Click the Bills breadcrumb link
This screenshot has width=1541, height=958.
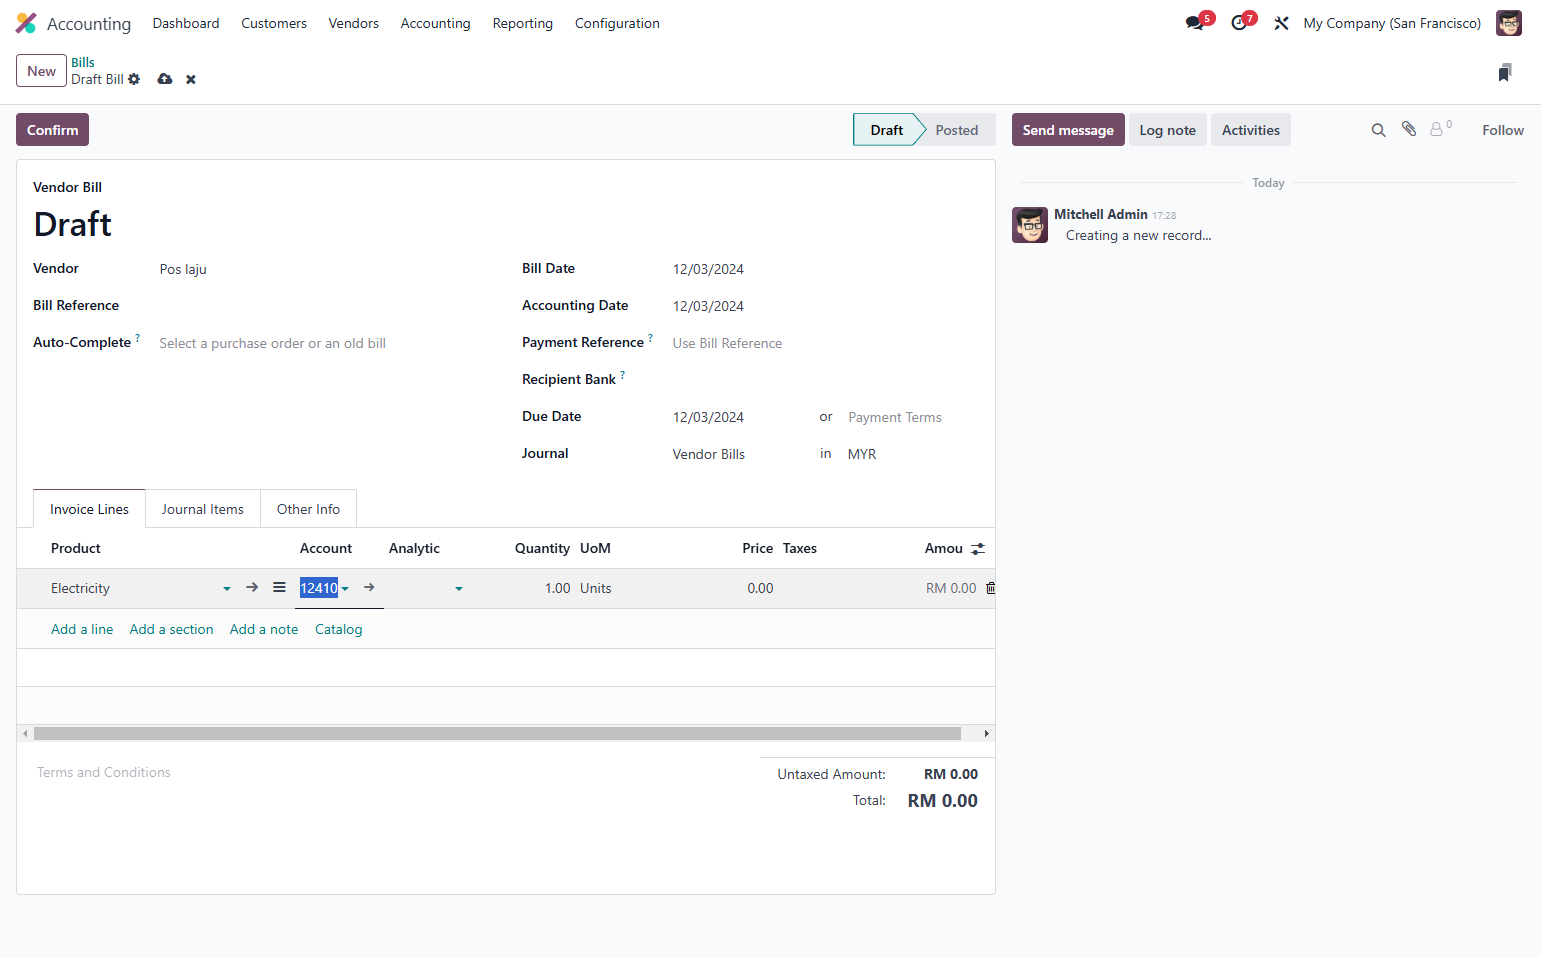83,62
